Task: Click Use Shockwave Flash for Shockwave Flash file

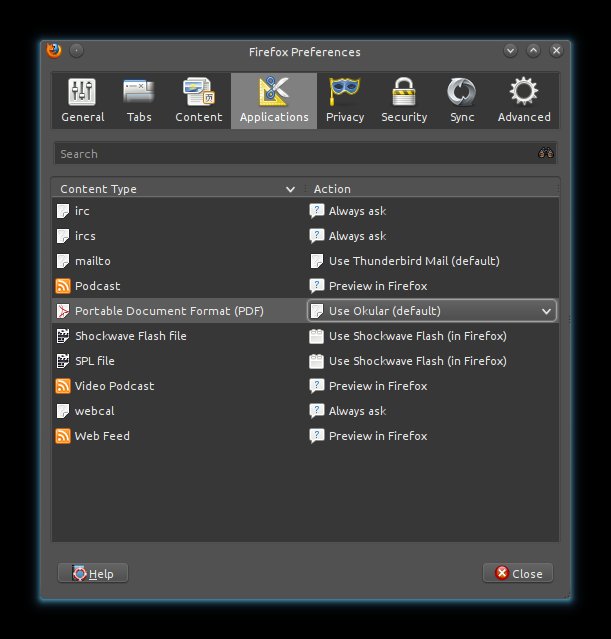Action: 418,336
